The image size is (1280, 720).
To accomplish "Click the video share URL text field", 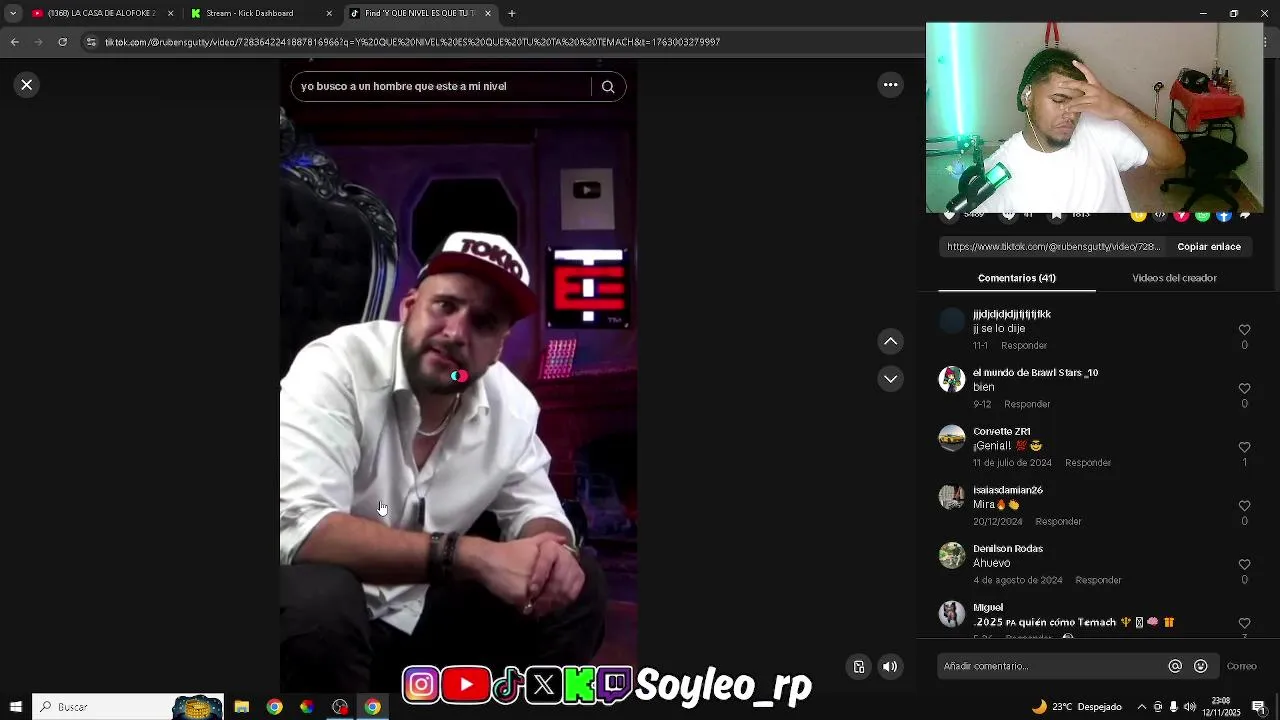I will pyautogui.click(x=1053, y=247).
